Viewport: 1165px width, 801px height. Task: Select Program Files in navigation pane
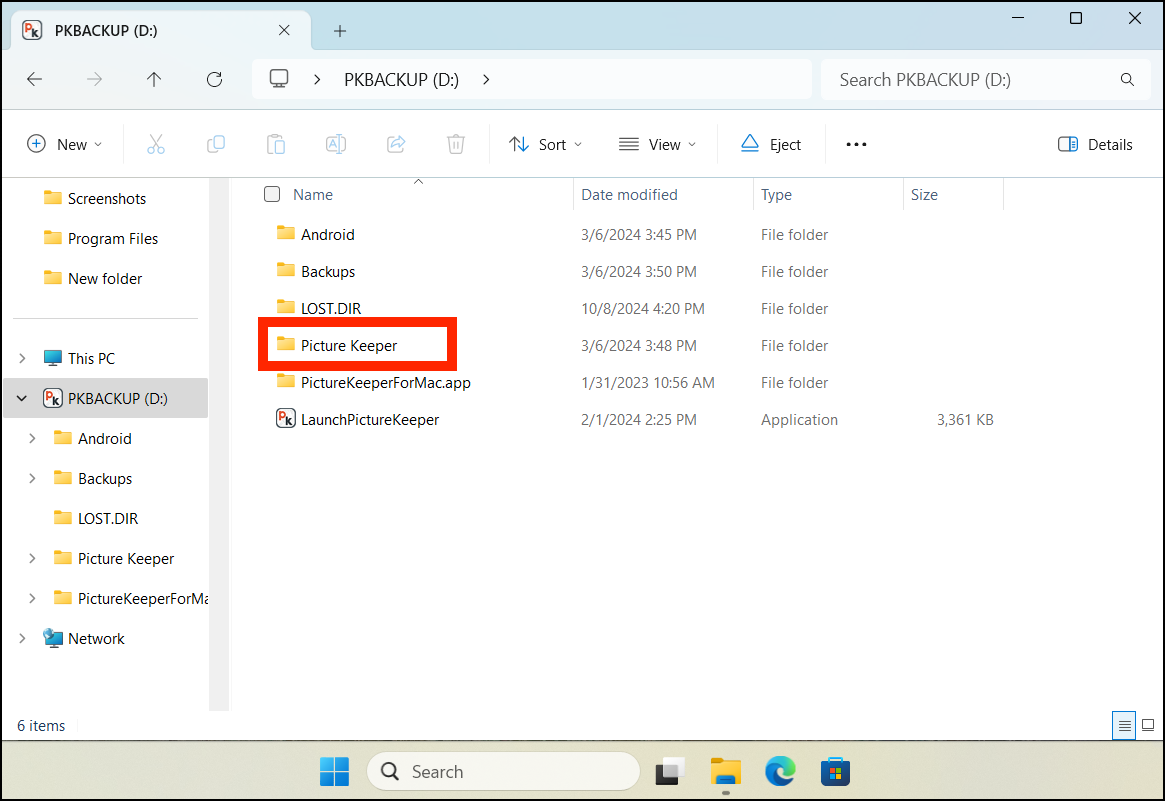[112, 239]
